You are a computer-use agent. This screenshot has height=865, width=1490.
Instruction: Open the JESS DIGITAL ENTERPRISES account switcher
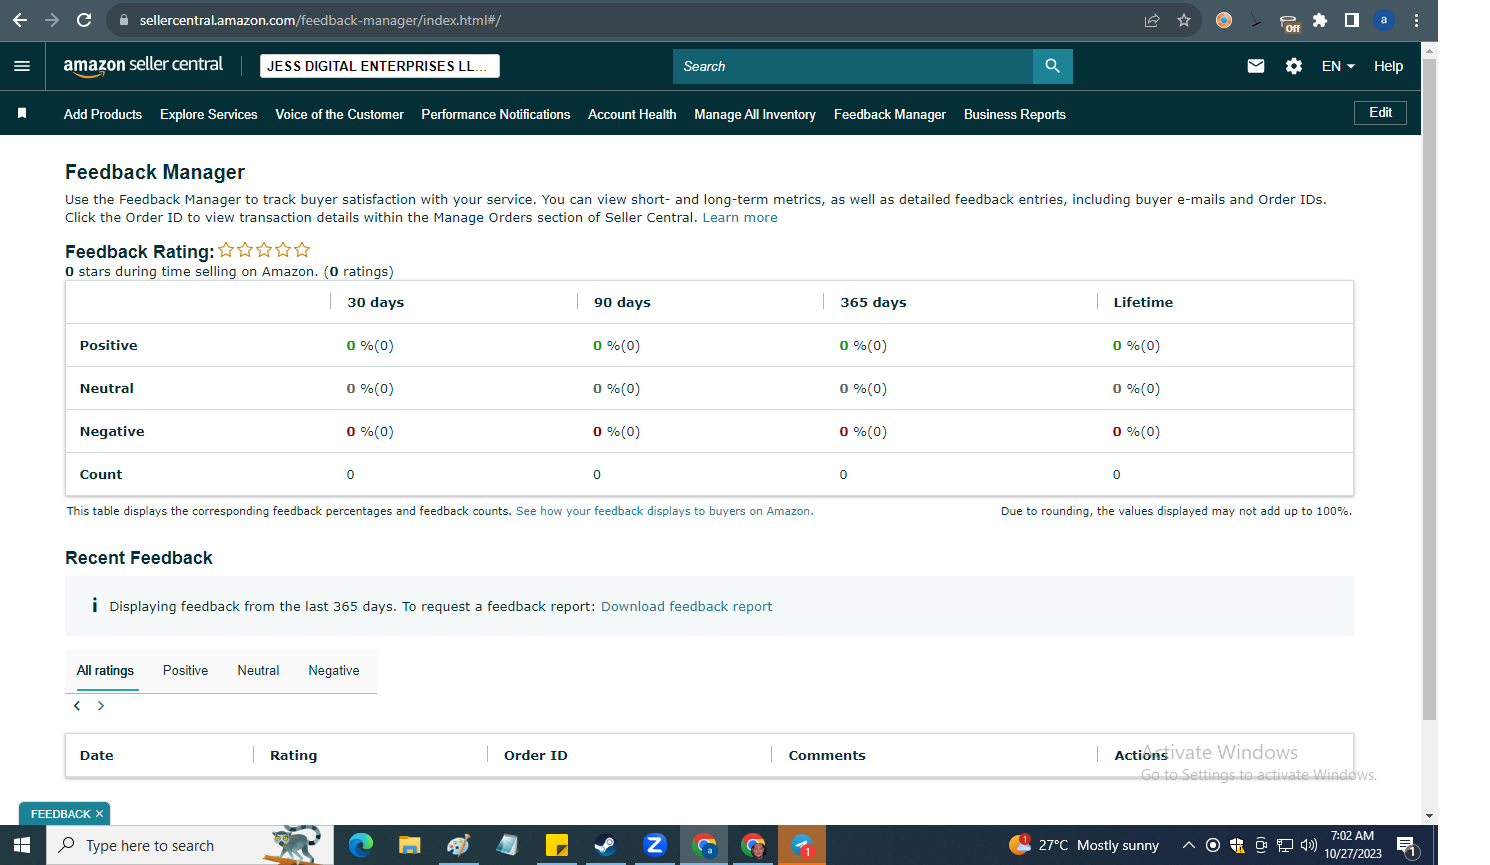[x=380, y=66]
